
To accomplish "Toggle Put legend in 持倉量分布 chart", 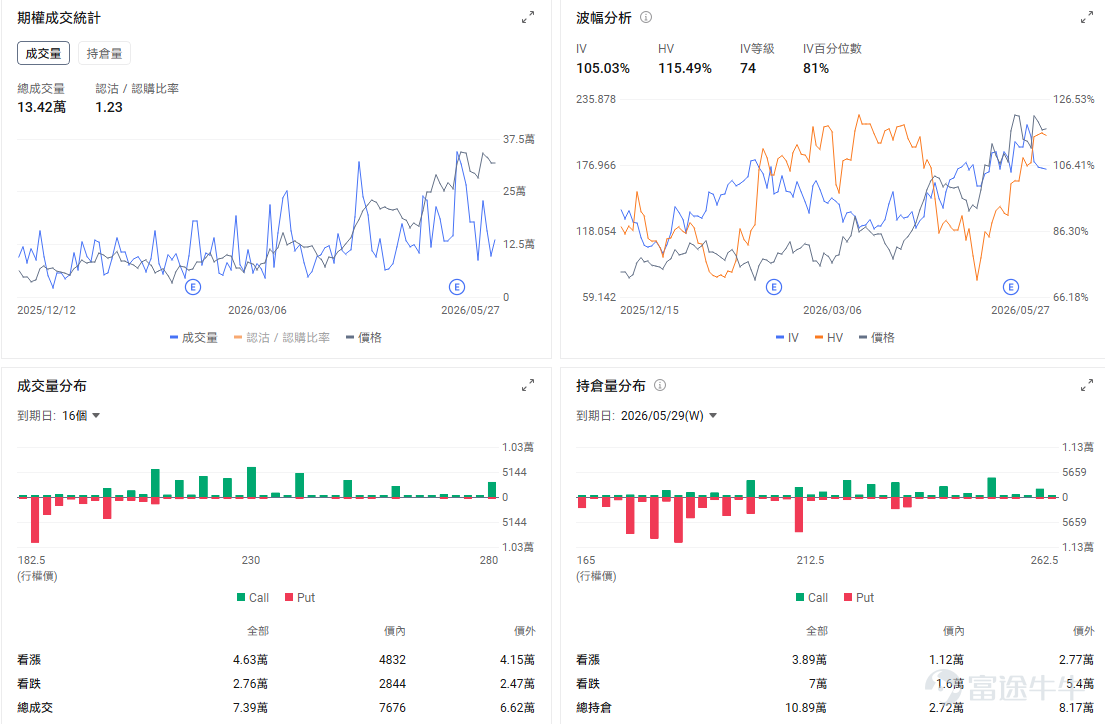I will (x=858, y=598).
